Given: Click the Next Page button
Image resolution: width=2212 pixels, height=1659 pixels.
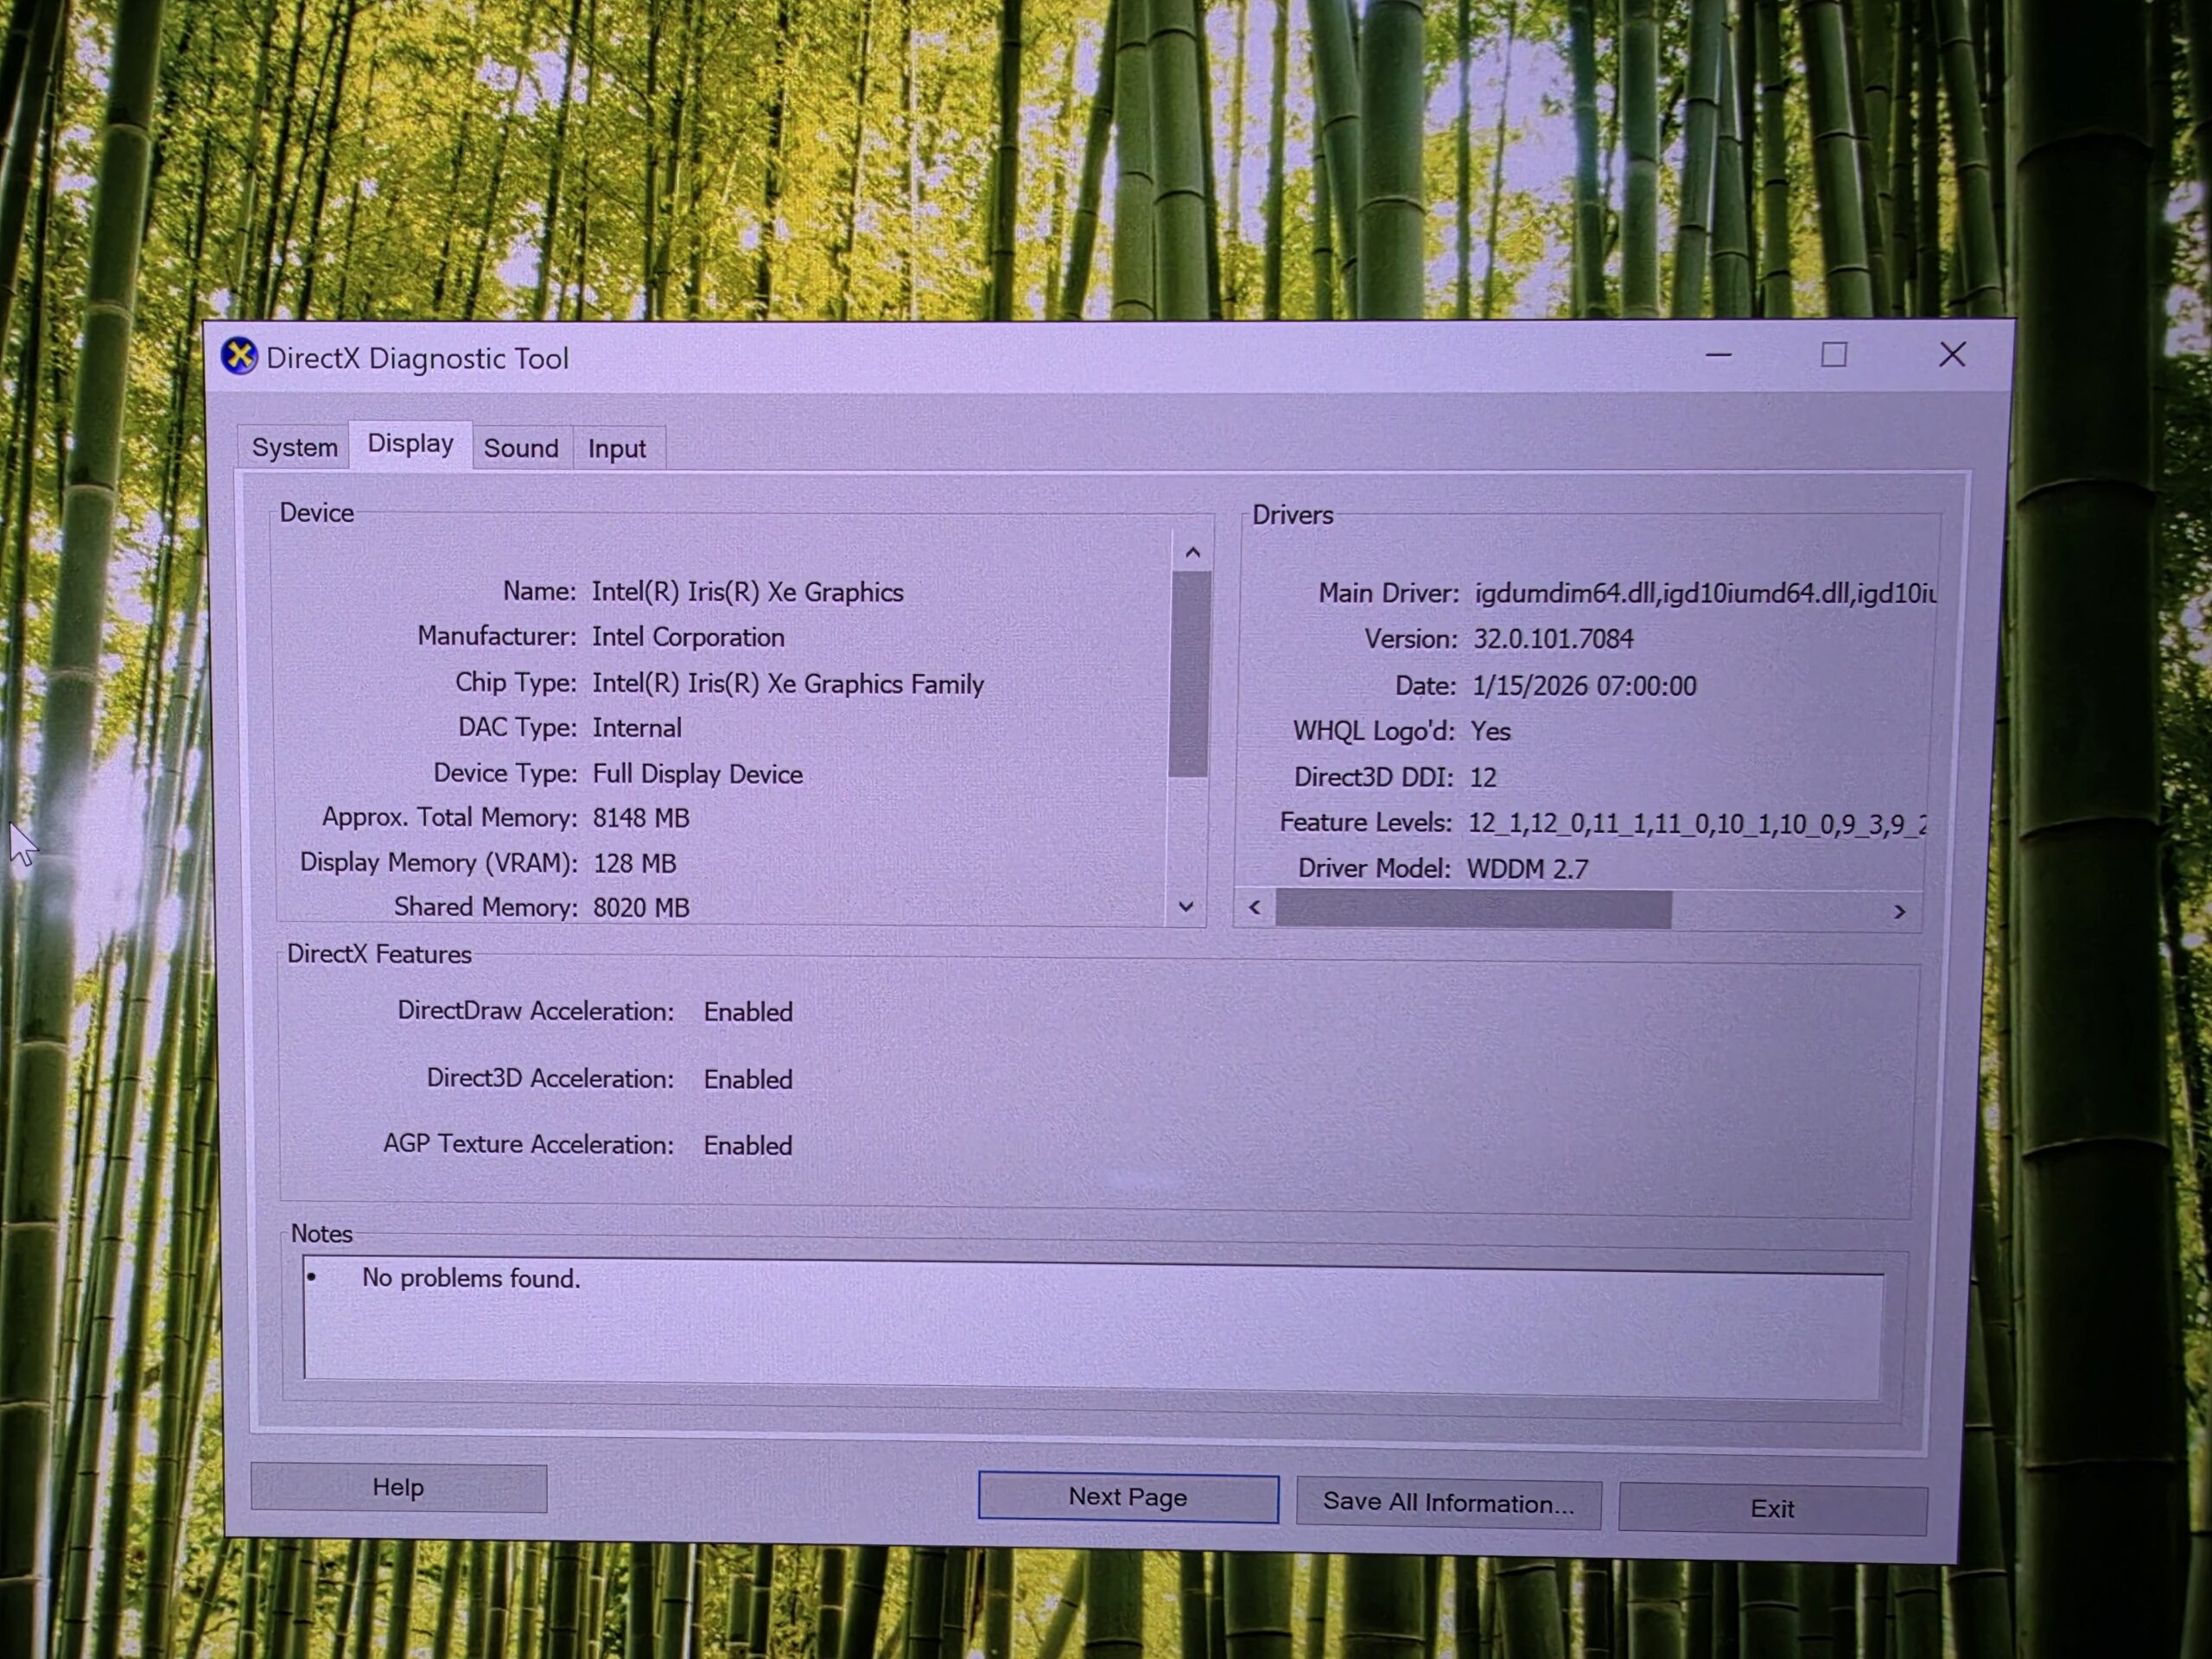Looking at the screenshot, I should (x=1128, y=1497).
